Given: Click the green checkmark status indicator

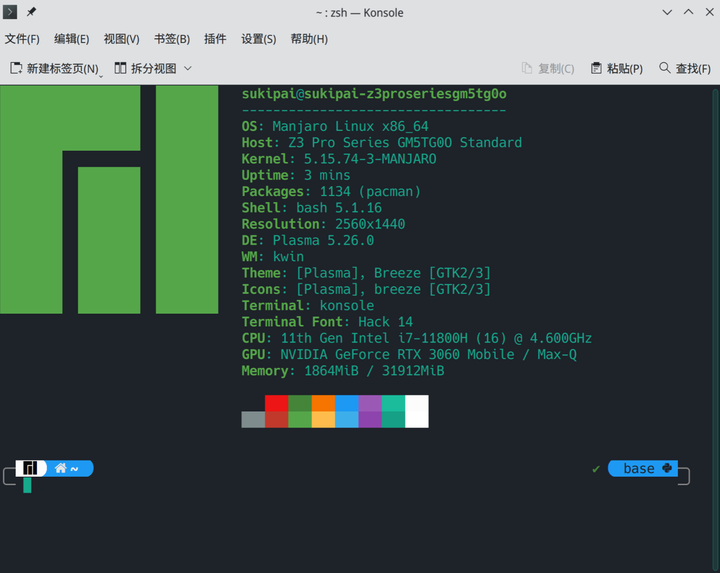Looking at the screenshot, I should 596,469.
